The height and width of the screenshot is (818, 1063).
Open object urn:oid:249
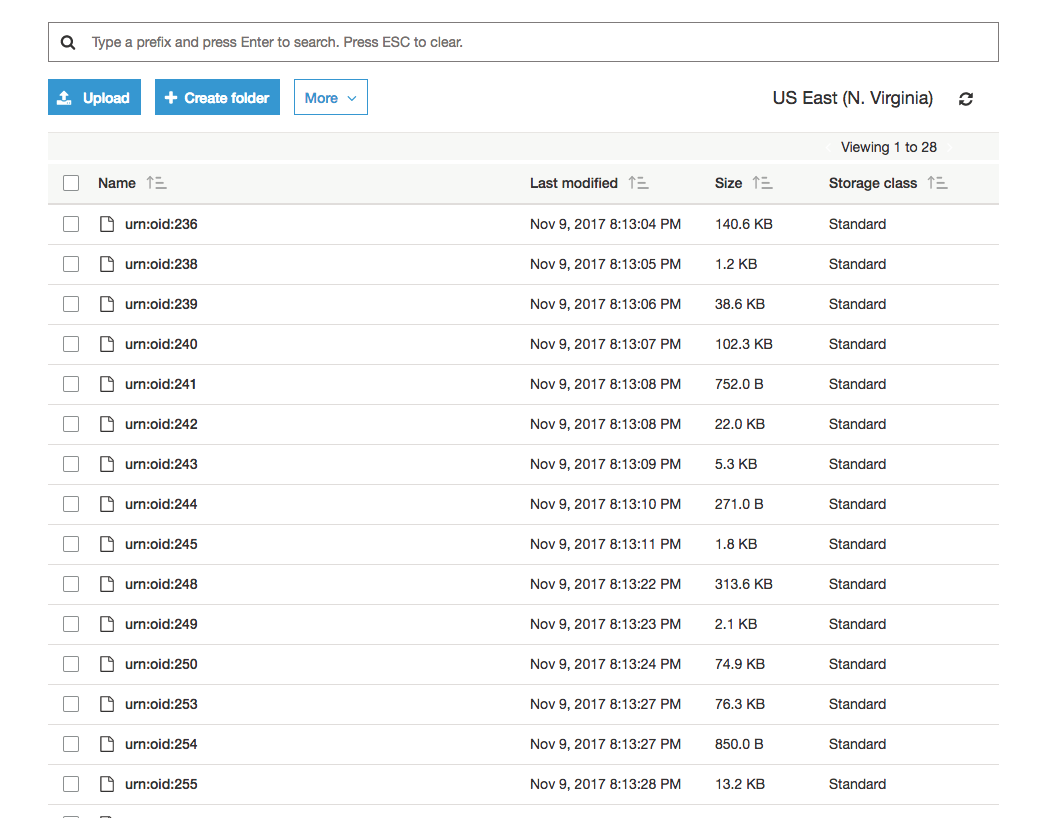(x=161, y=624)
